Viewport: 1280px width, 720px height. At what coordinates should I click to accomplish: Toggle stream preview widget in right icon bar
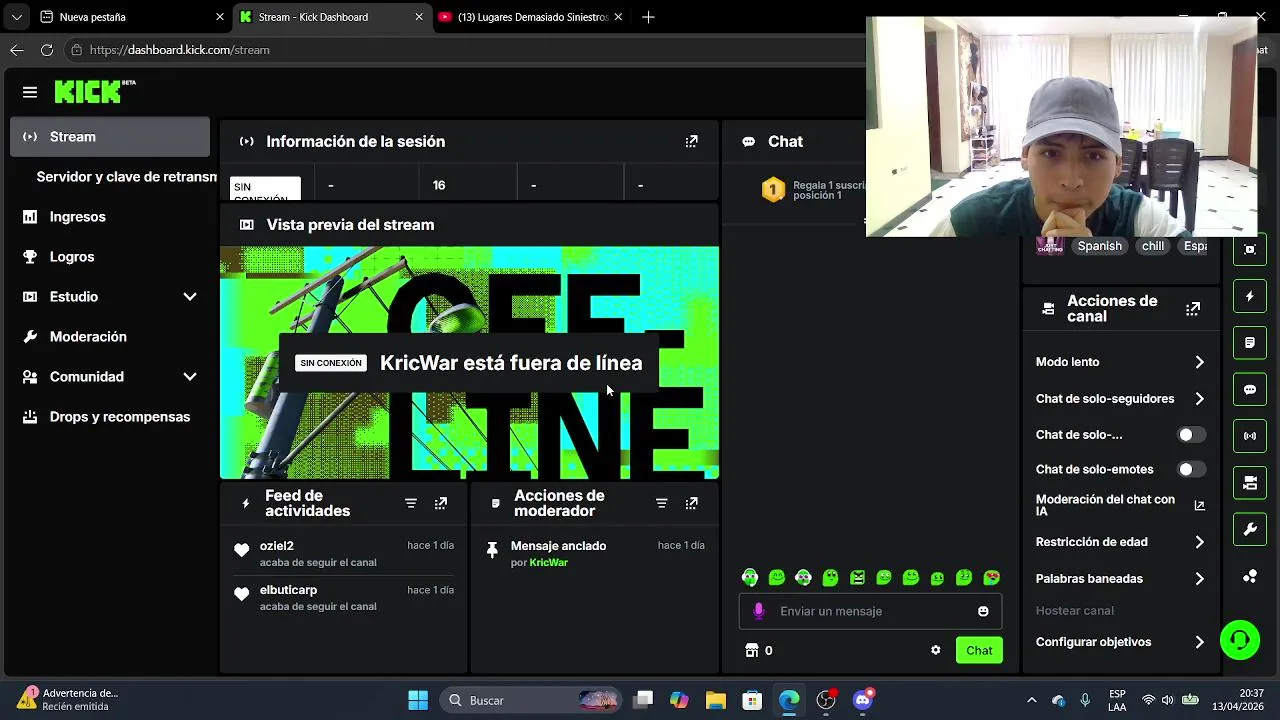[x=1250, y=250]
